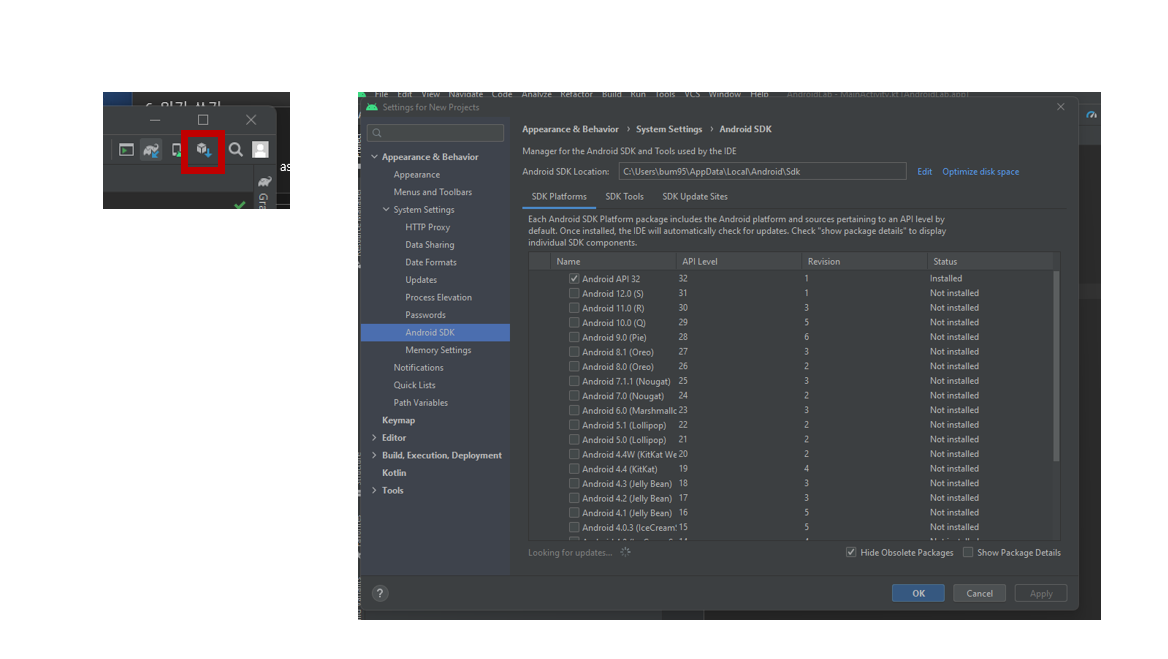Click the Optimize disk space link
The width and height of the screenshot is (1168, 659).
980,172
